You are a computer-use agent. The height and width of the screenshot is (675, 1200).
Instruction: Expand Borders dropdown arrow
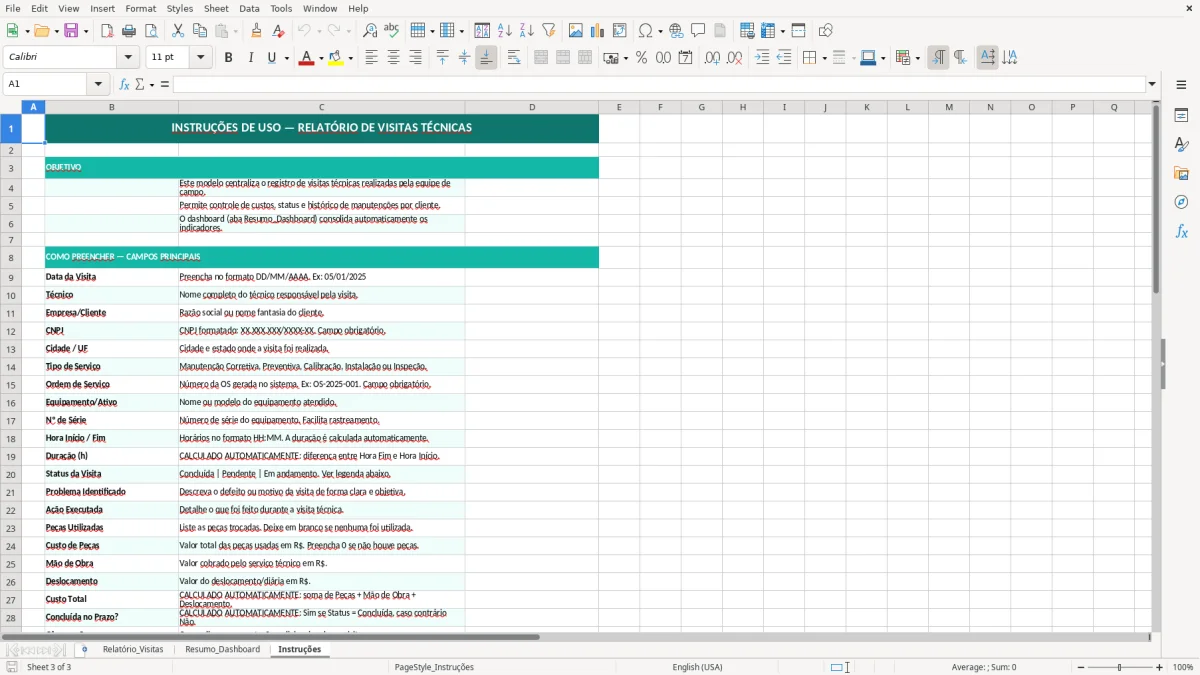[x=824, y=58]
